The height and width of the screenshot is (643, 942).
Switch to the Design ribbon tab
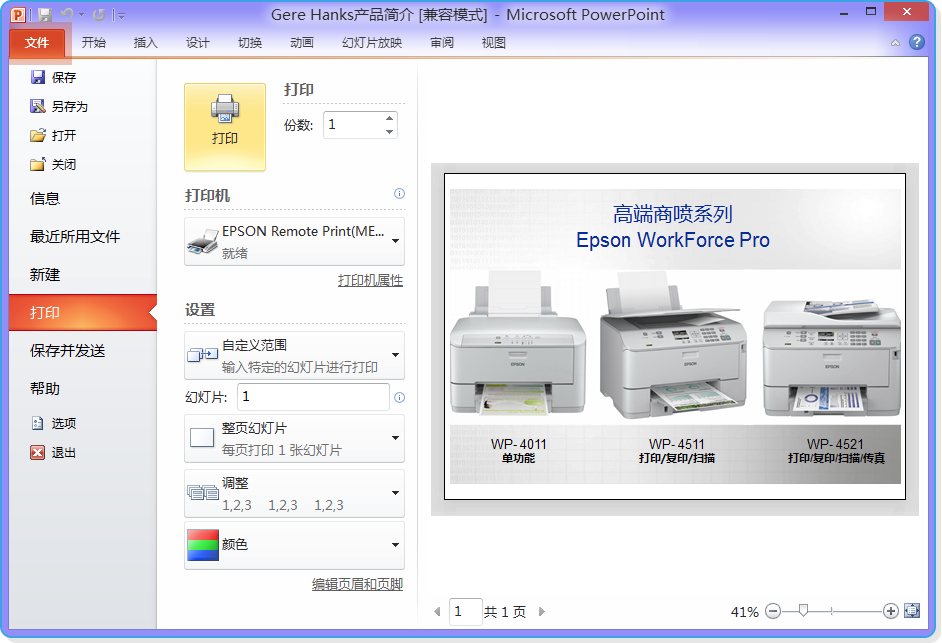pos(198,43)
